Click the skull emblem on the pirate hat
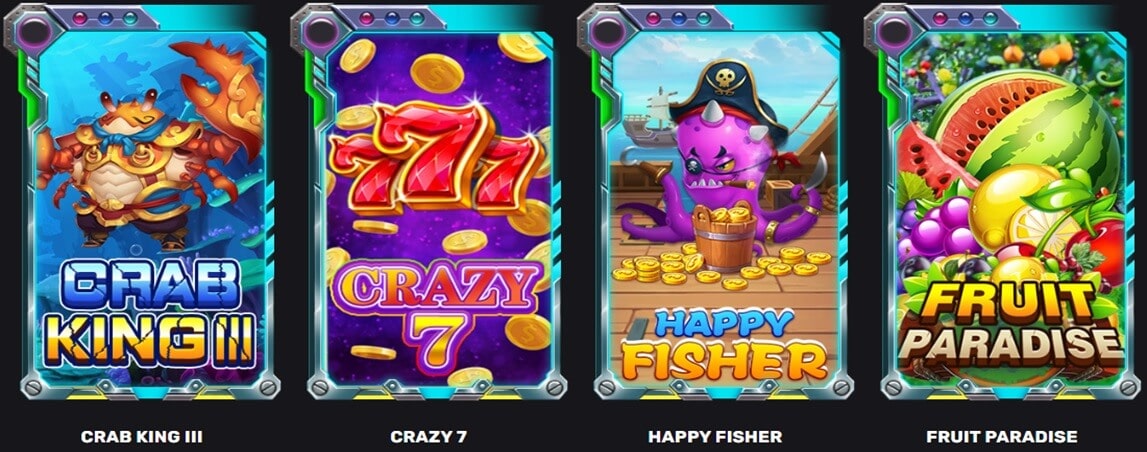Screen dimensions: 1147x452 [x=725, y=80]
